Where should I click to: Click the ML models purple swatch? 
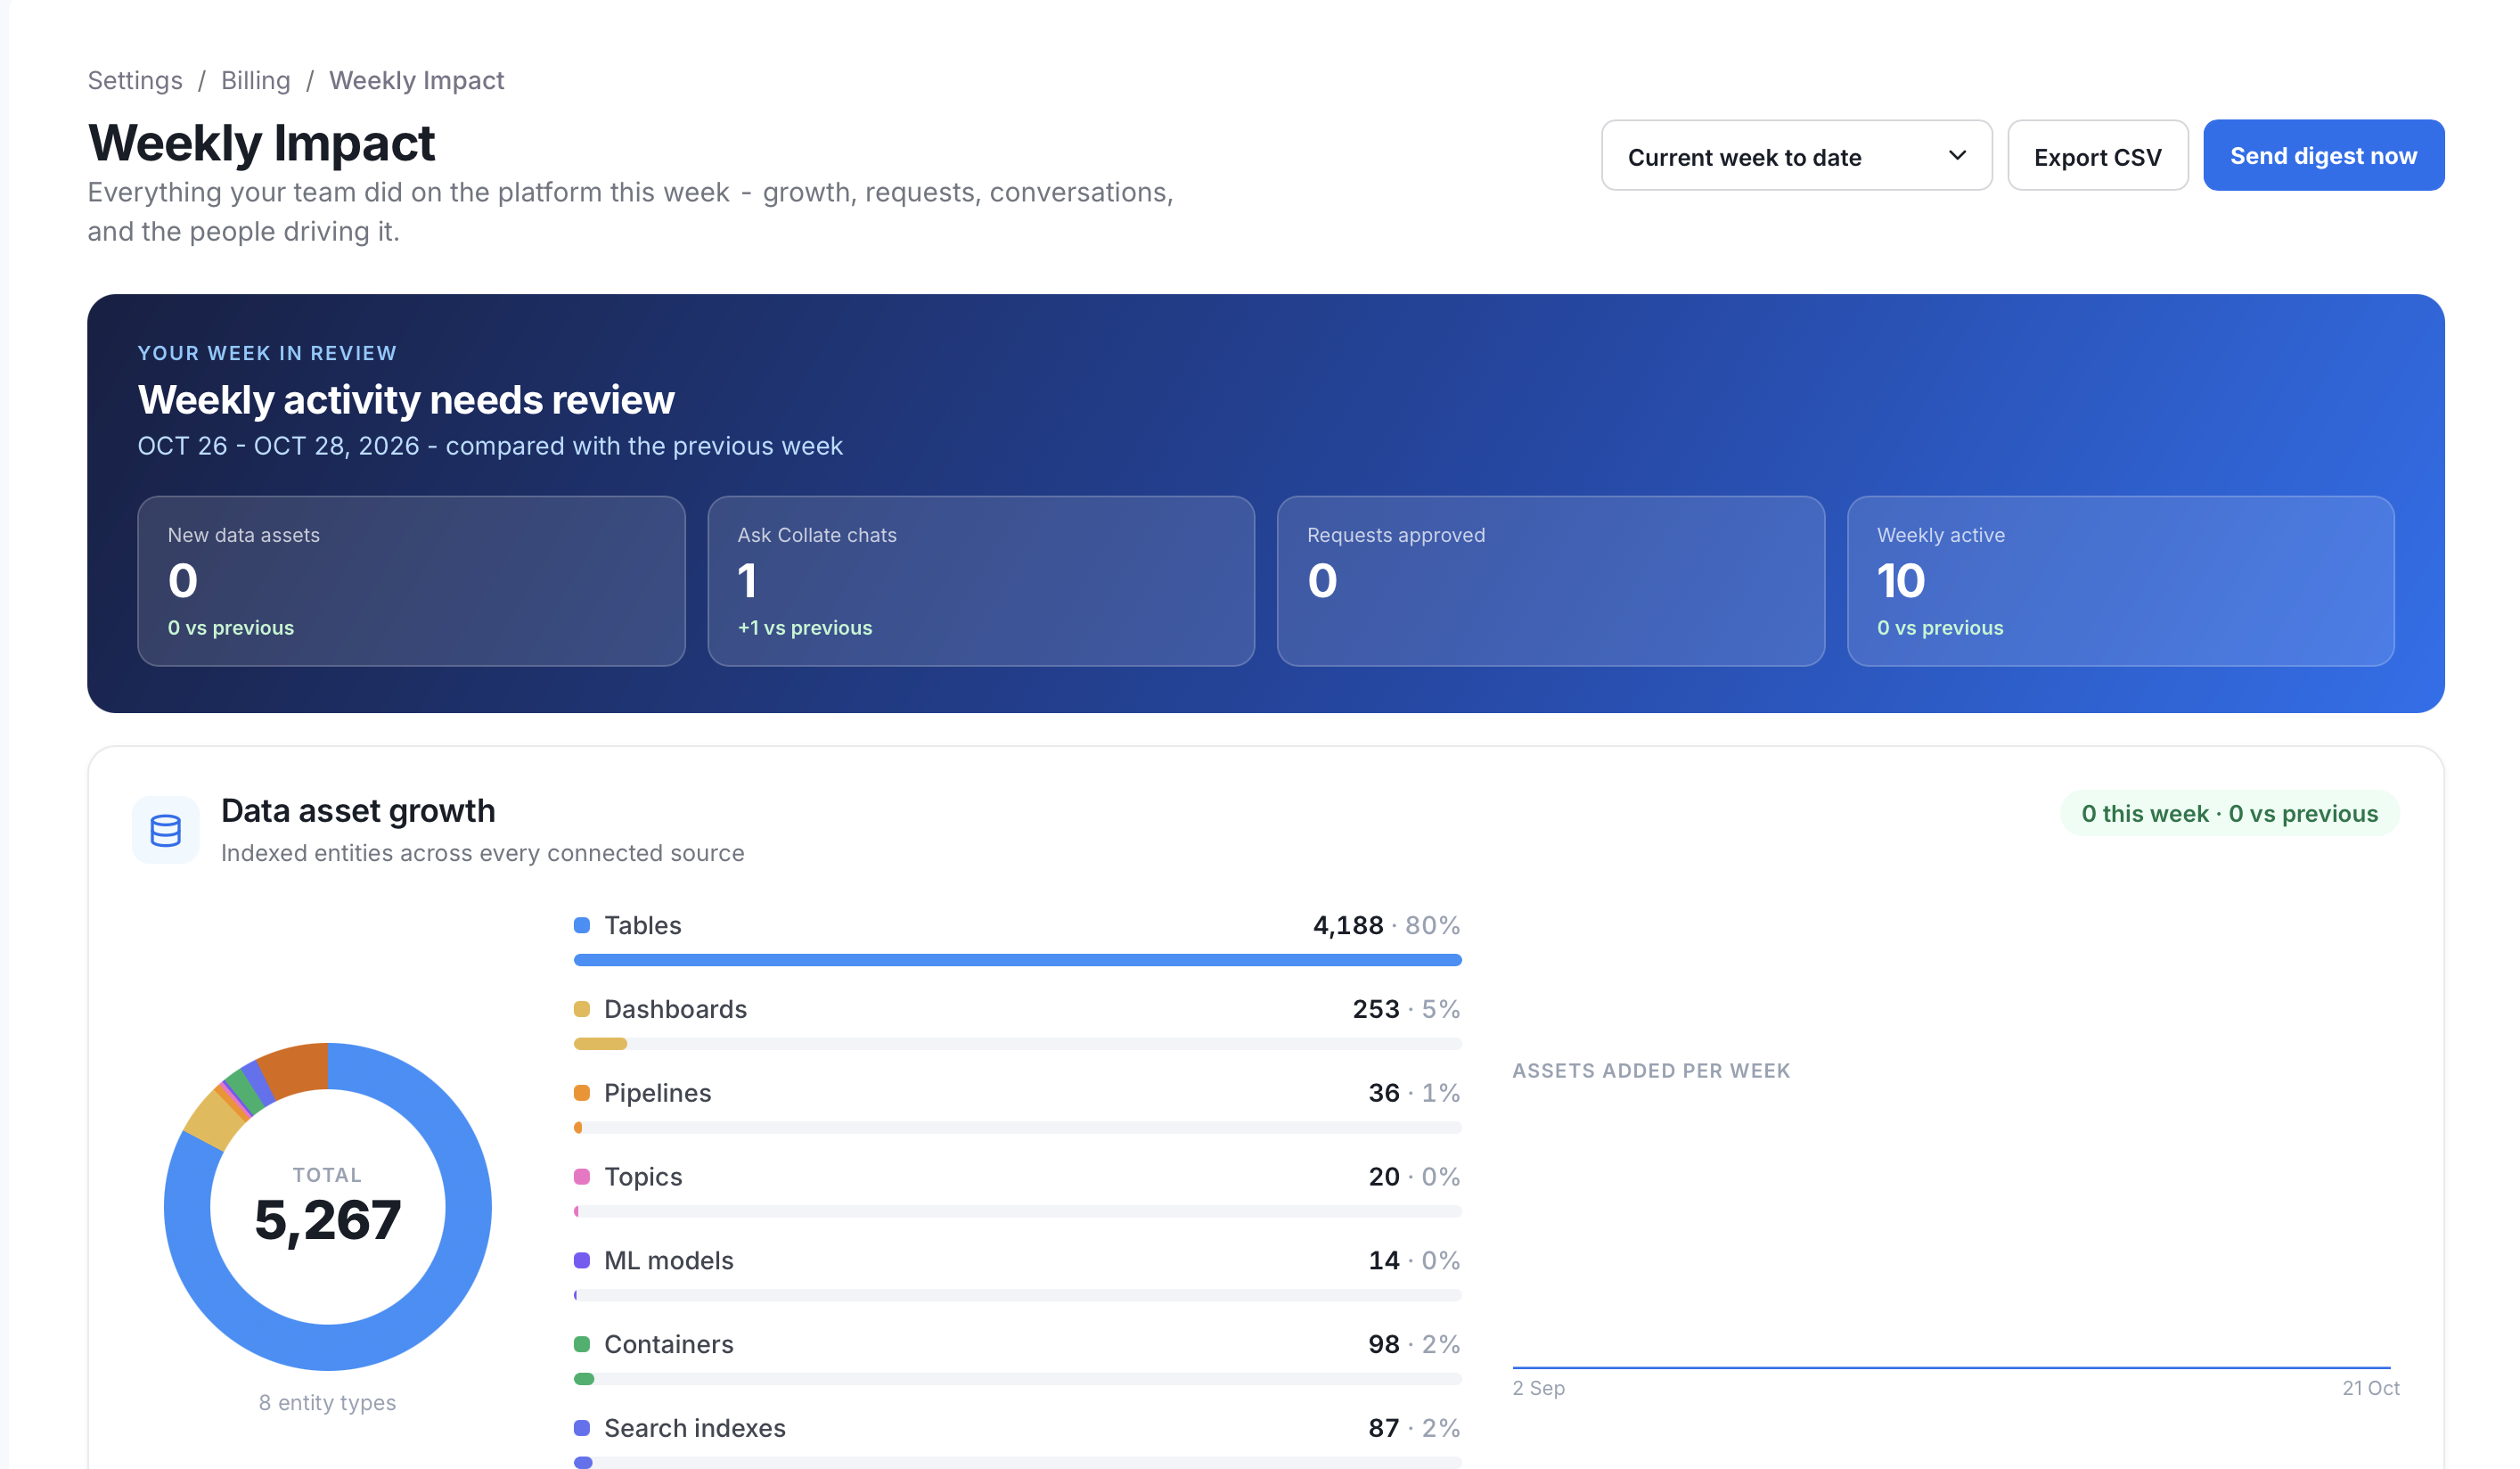[582, 1261]
